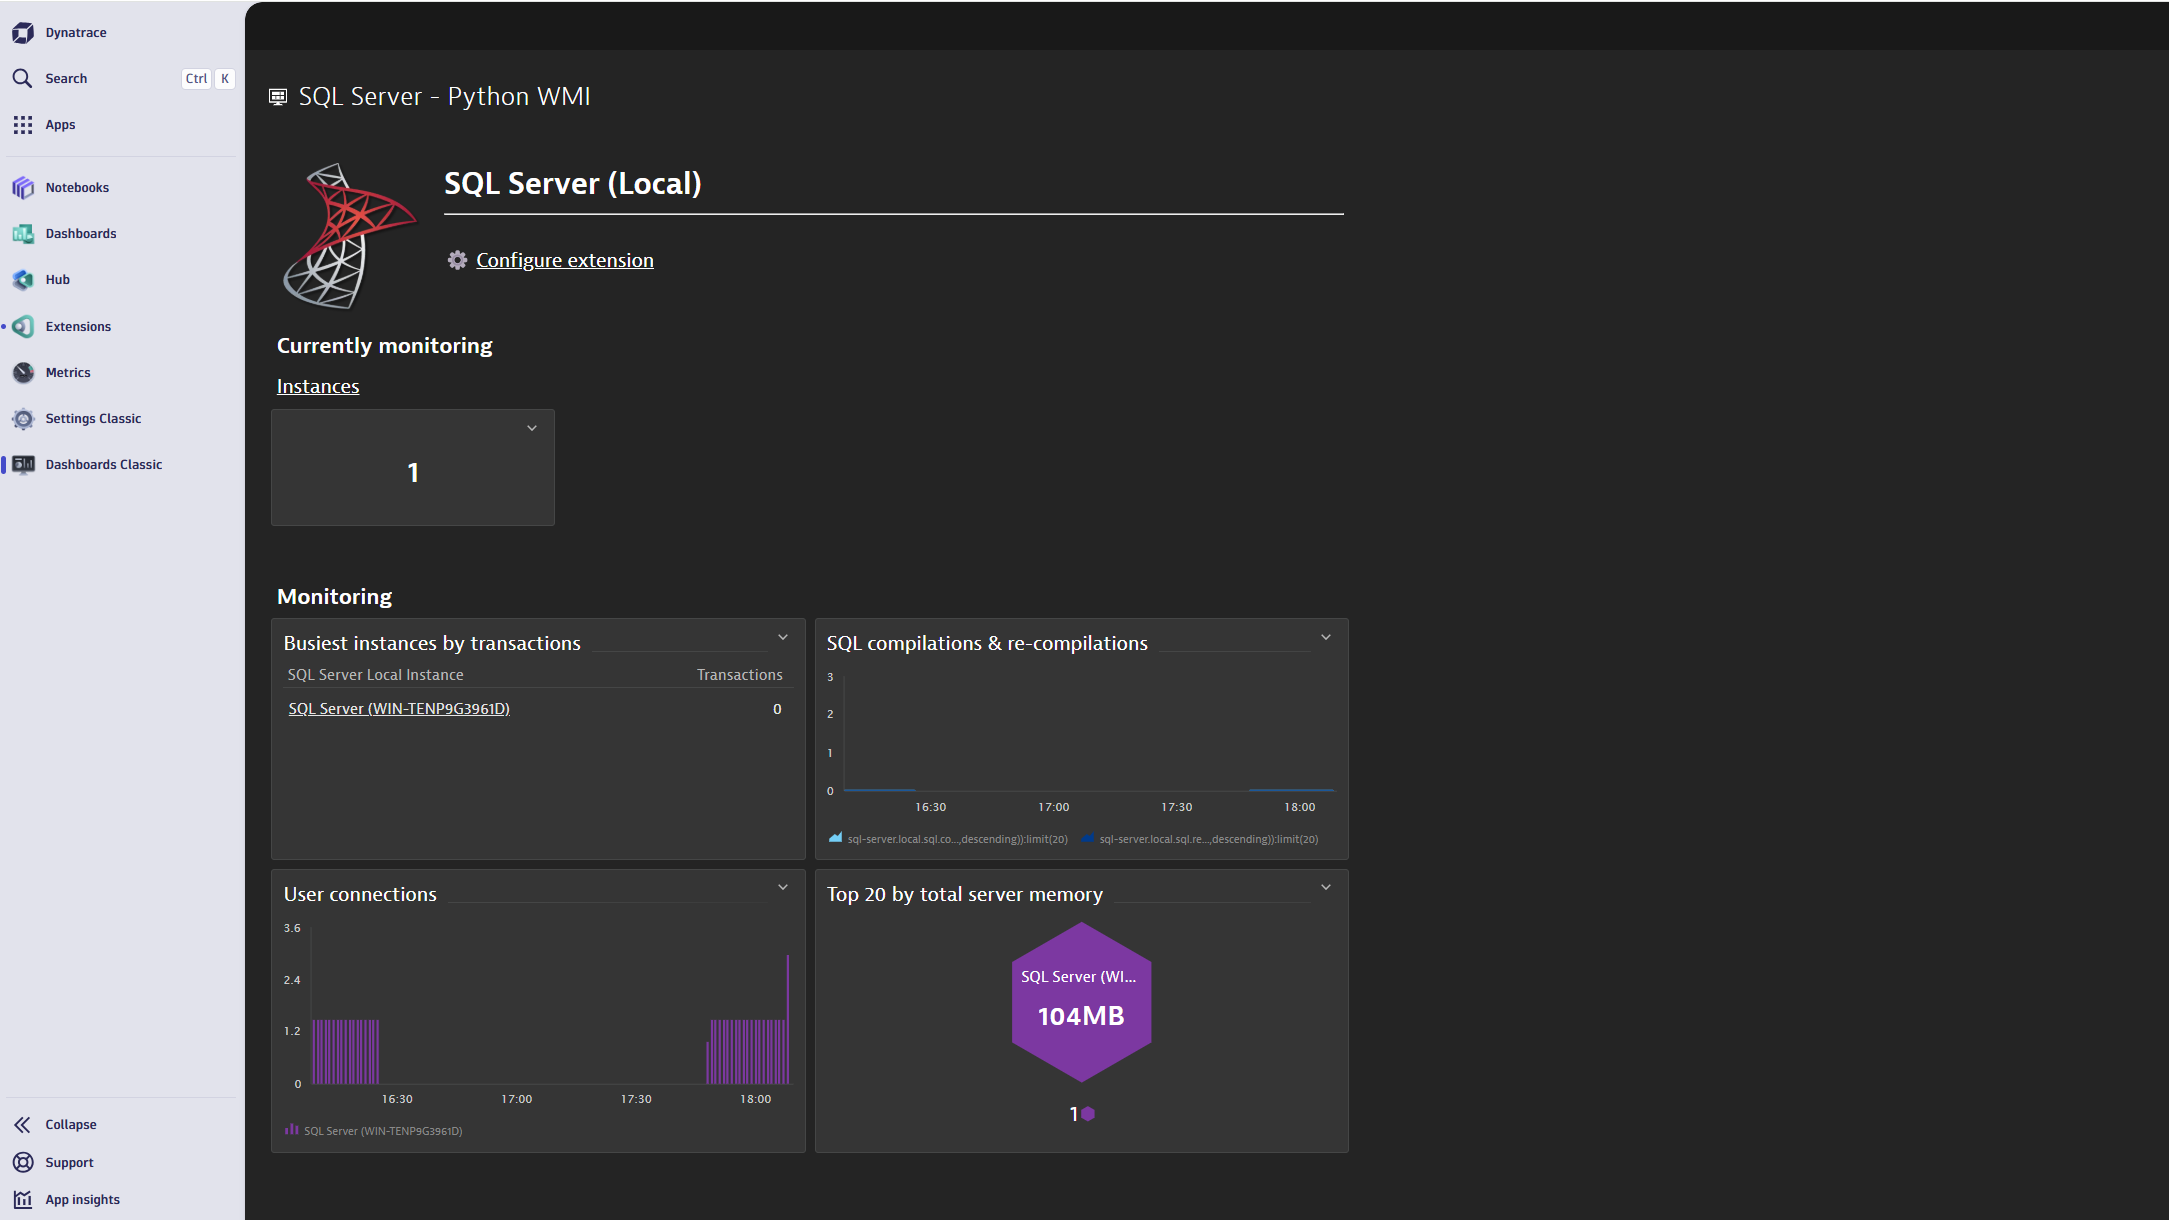Open the Support lifebuoy icon

point(23,1162)
